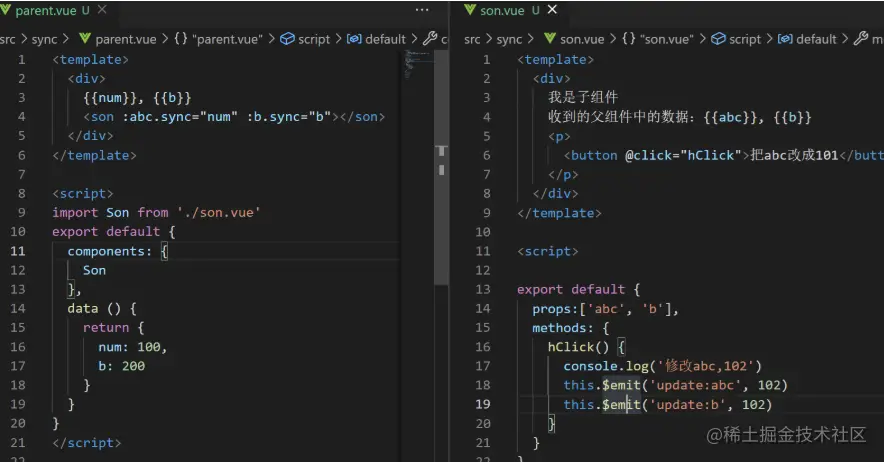884x462 pixels.
Task: Close the parent.vue tab
Action: point(102,10)
